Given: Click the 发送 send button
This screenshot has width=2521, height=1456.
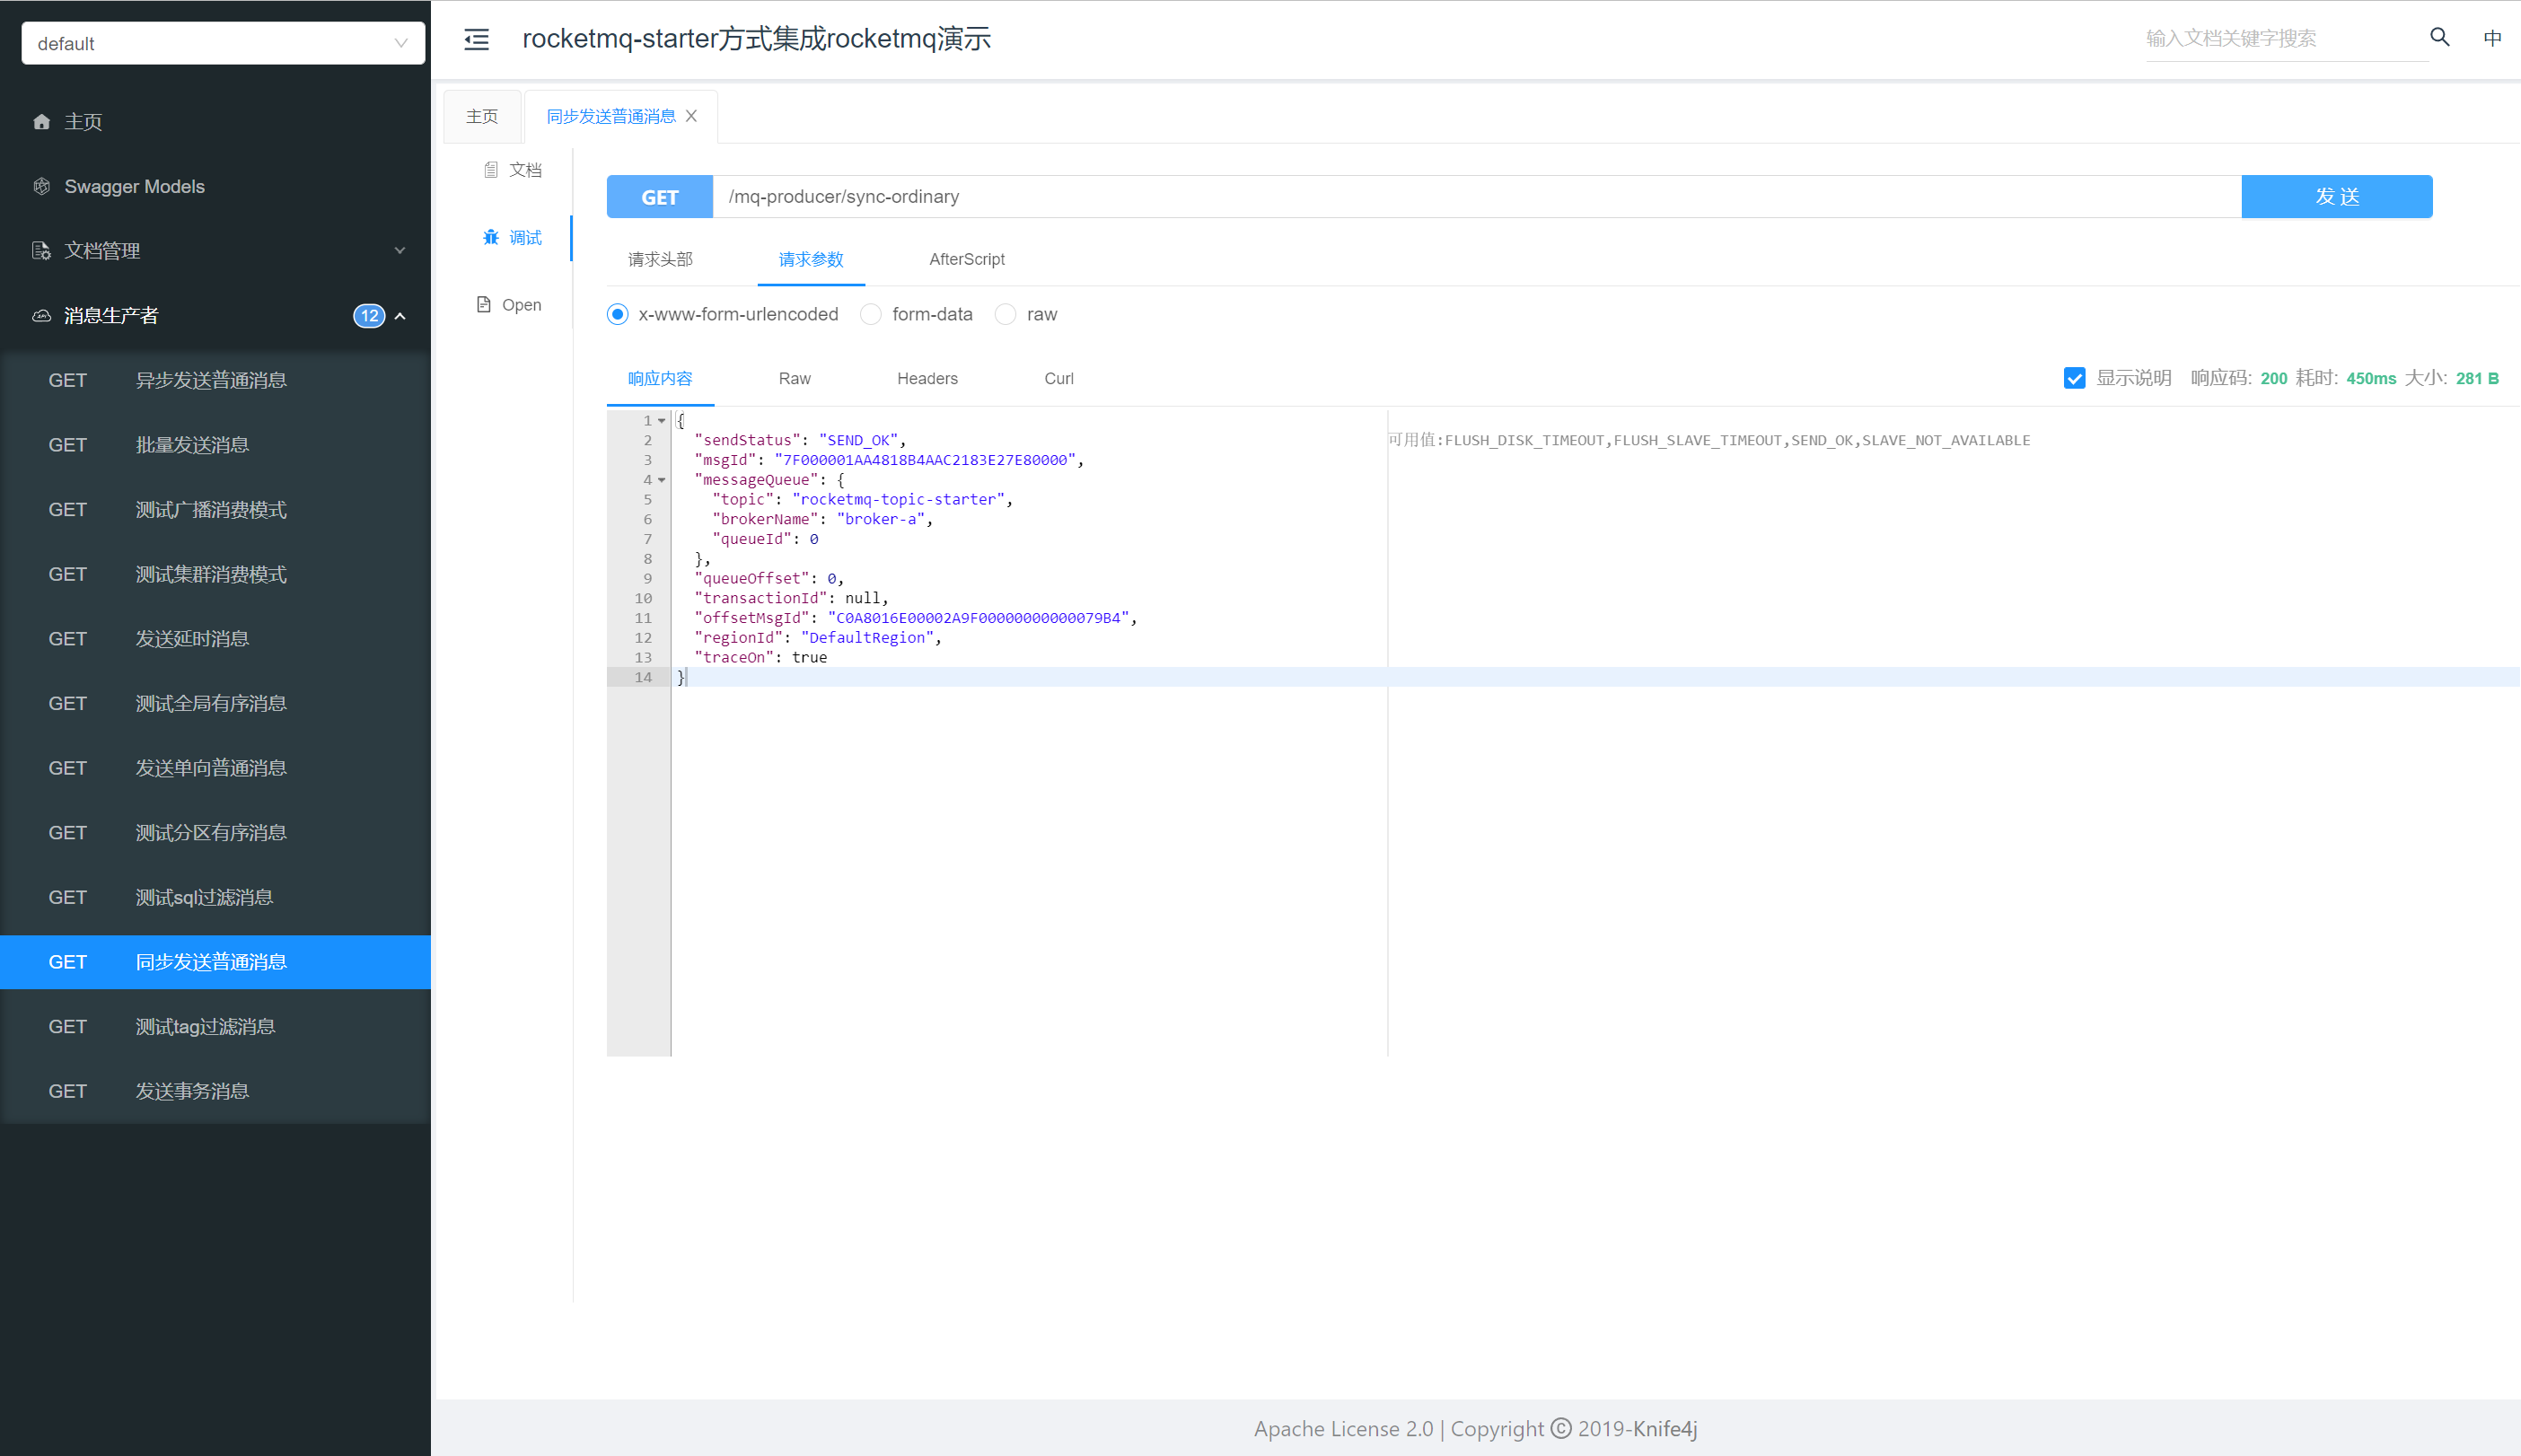Looking at the screenshot, I should coord(2336,197).
